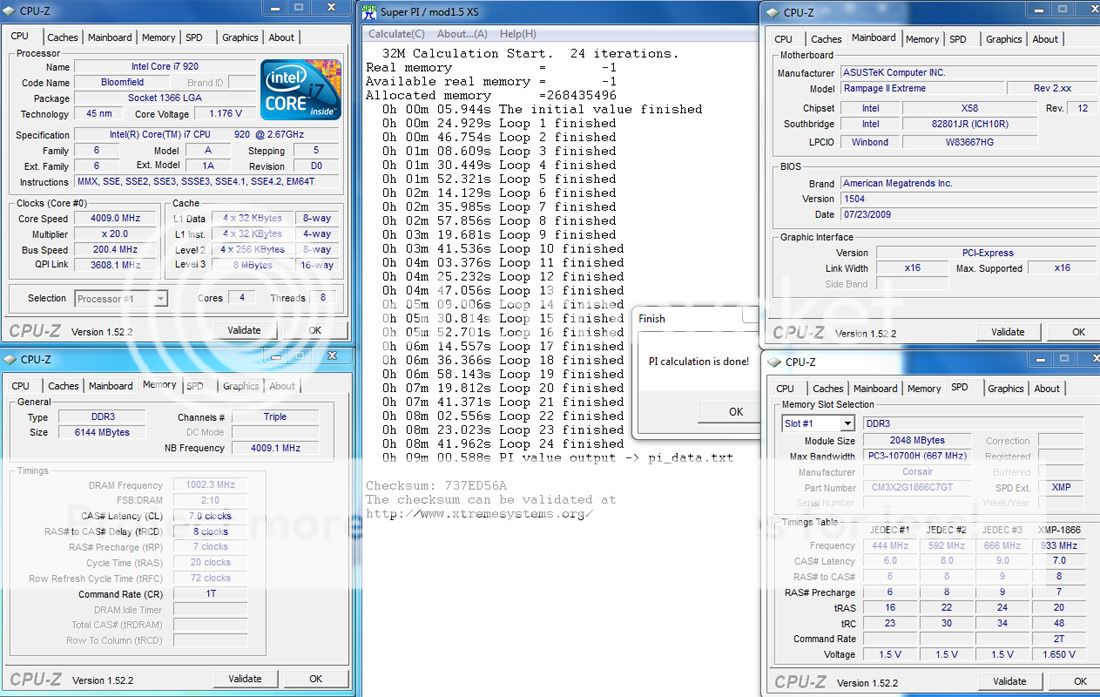Click the 'Checksum: 737ED56A' line in Super PI
1100x697 pixels.
(436, 485)
